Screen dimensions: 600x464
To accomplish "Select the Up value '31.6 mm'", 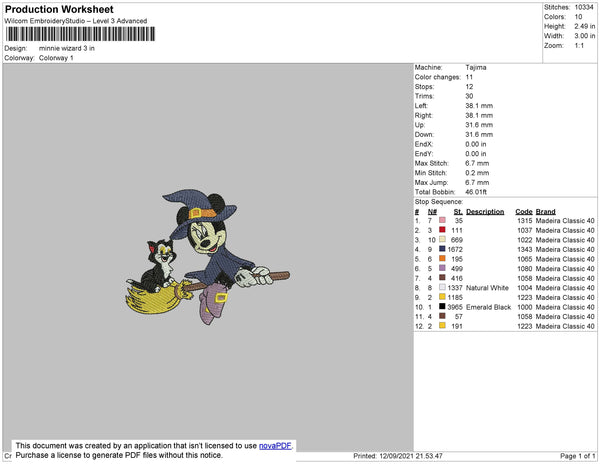I will click(x=479, y=125).
